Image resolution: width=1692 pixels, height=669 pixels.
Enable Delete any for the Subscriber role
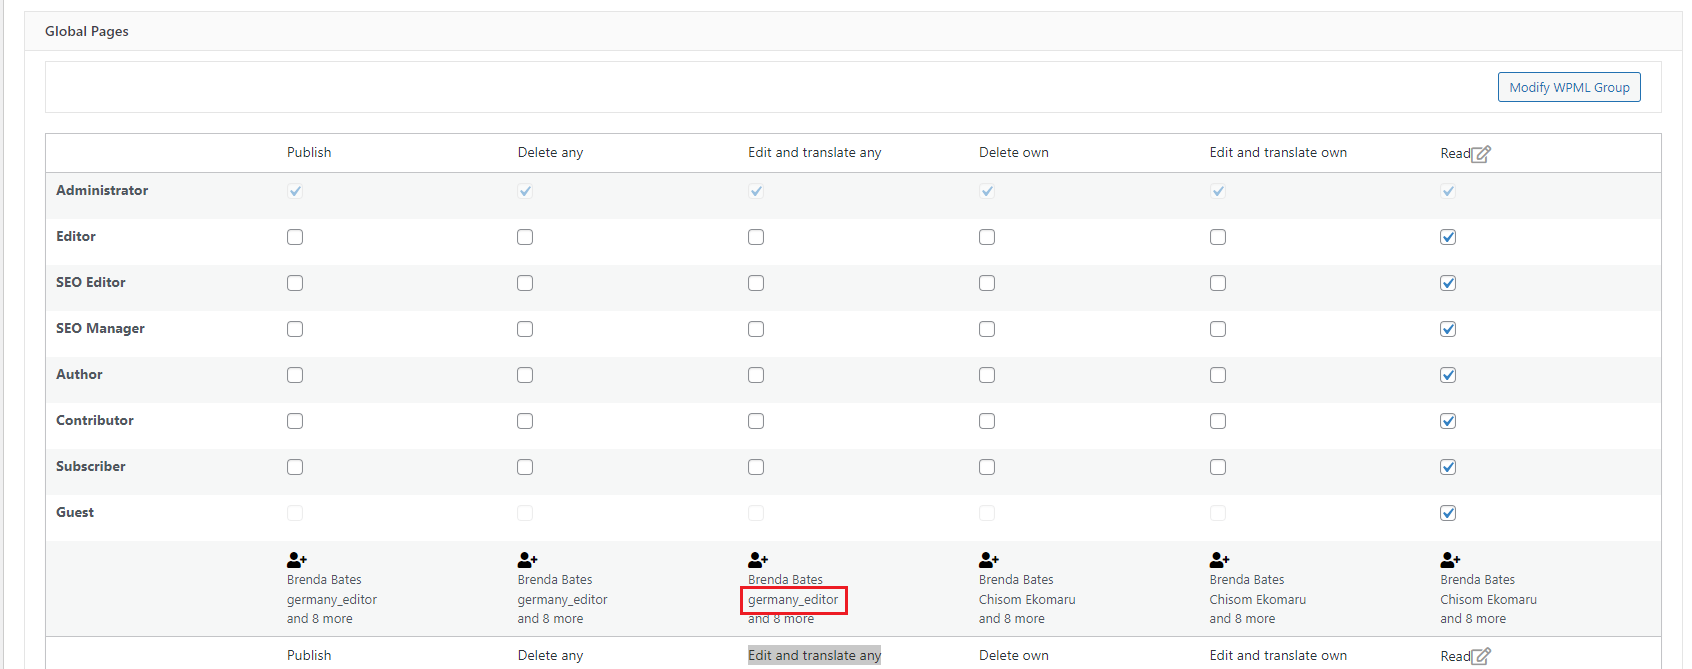pyautogui.click(x=525, y=467)
